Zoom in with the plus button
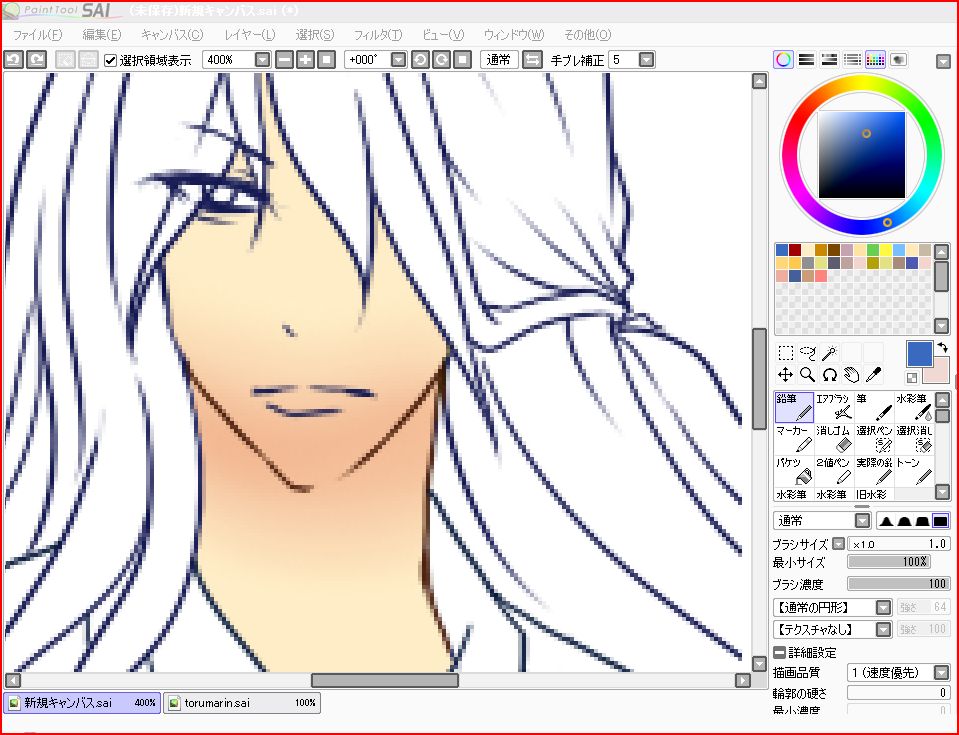This screenshot has width=959, height=735. click(305, 59)
